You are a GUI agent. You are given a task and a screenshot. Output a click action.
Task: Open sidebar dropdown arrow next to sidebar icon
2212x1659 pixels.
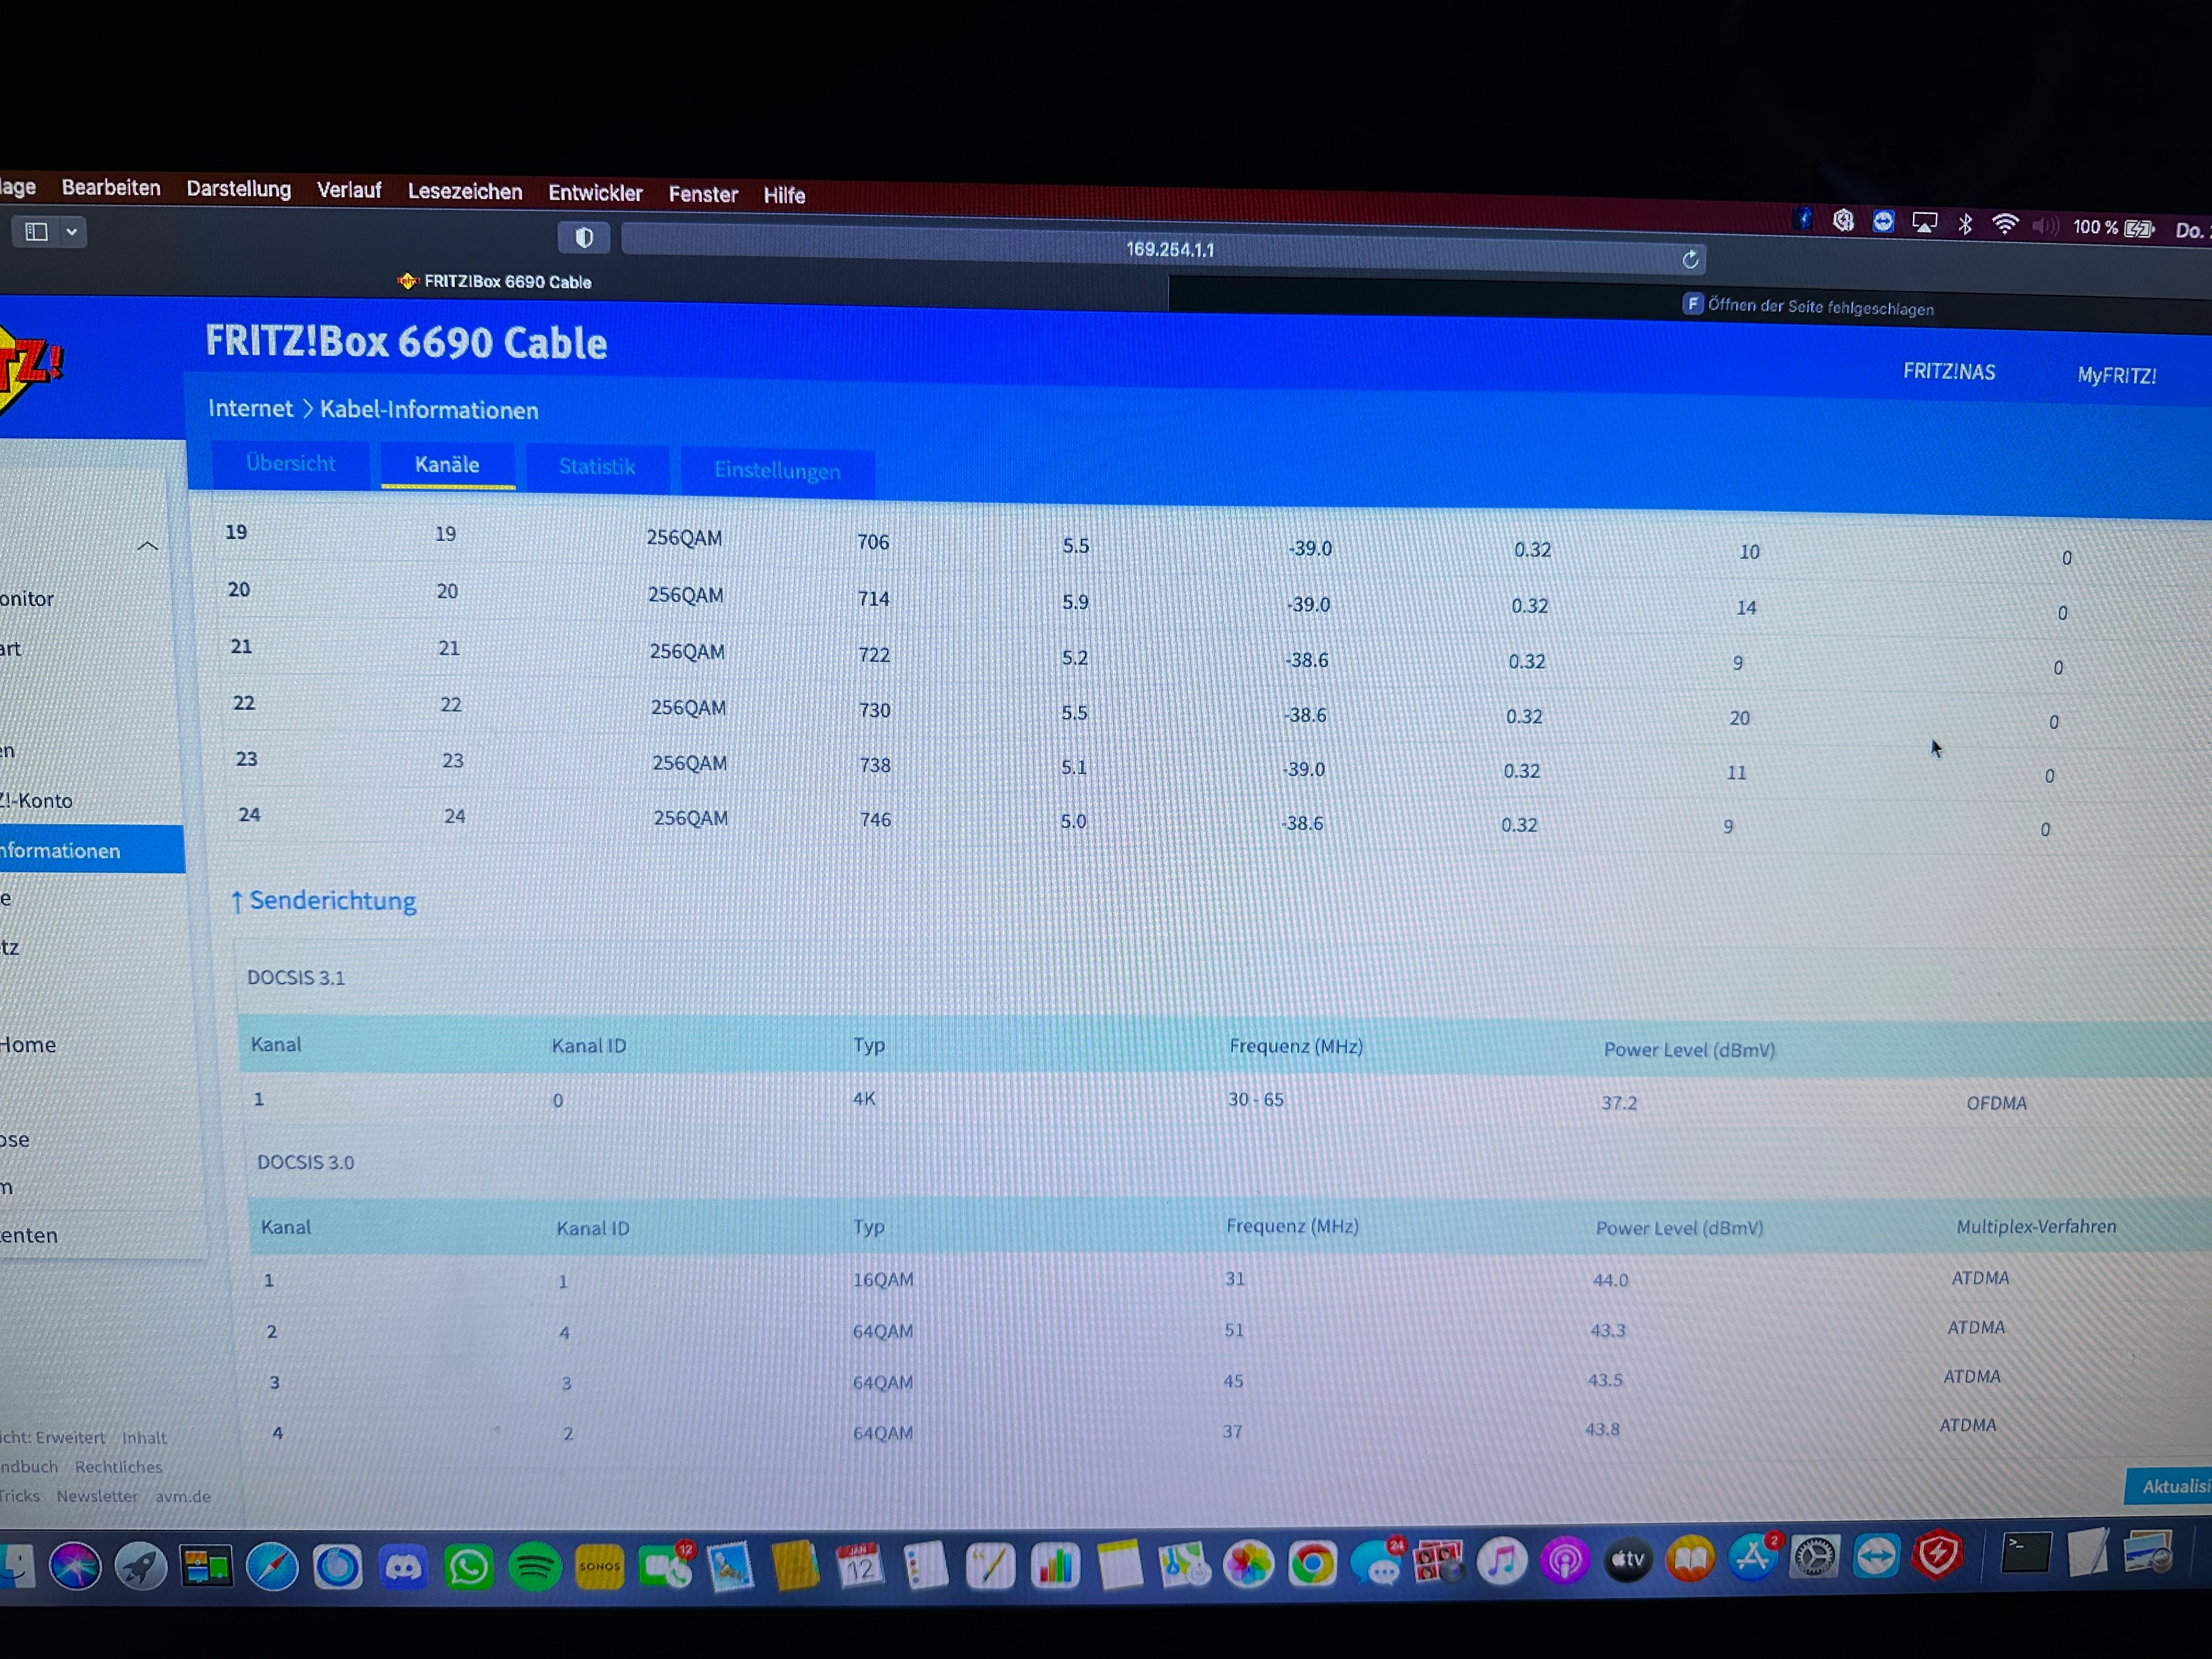pyautogui.click(x=72, y=232)
